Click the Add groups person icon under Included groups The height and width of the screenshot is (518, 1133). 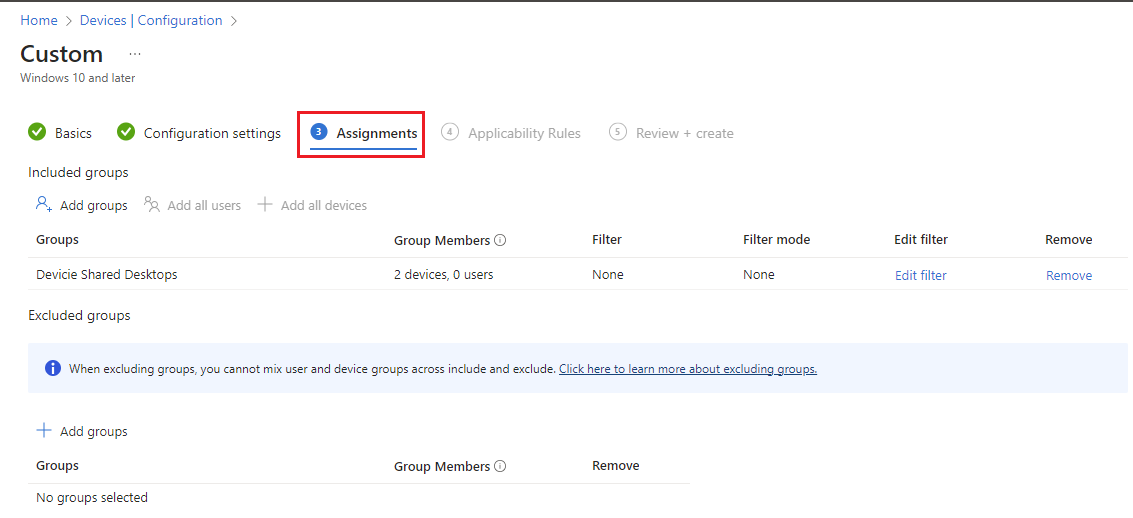(43, 204)
